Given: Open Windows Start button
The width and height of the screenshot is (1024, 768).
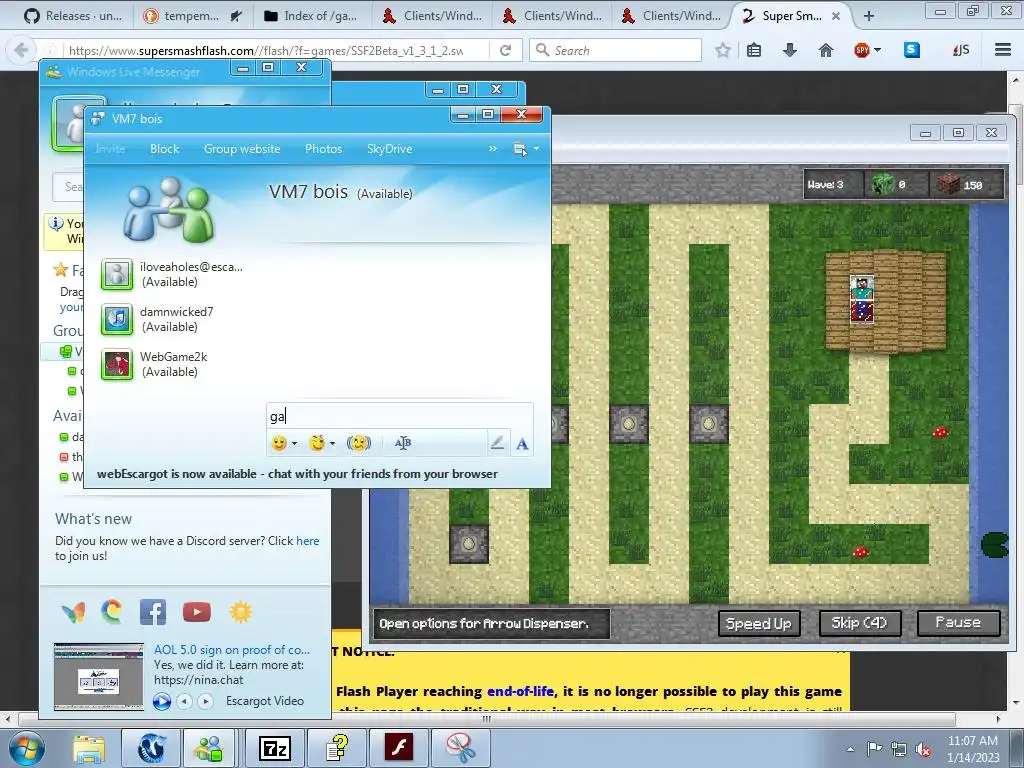Looking at the screenshot, I should click(x=26, y=748).
